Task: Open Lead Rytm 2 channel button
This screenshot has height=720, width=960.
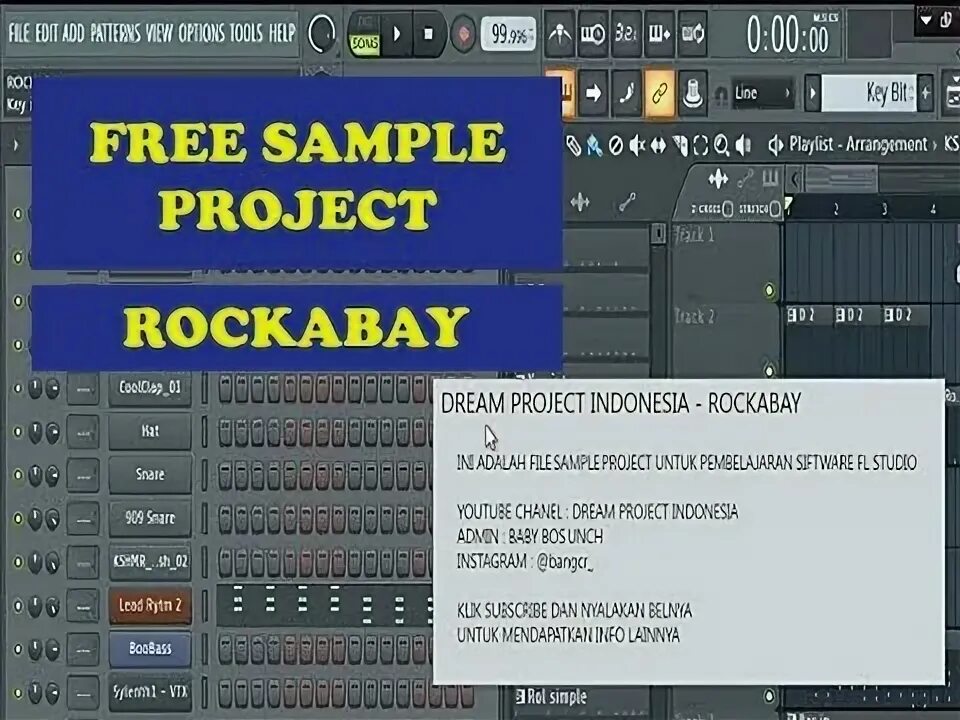Action: (150, 606)
